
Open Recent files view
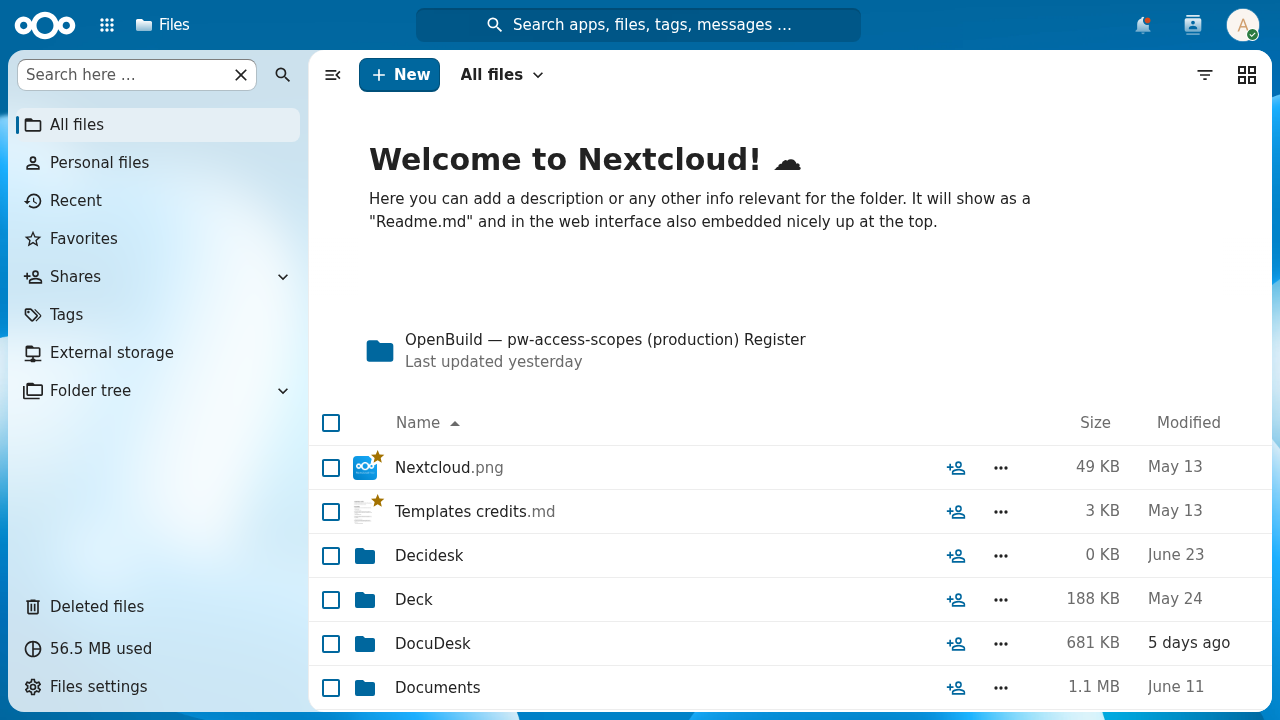click(x=158, y=201)
